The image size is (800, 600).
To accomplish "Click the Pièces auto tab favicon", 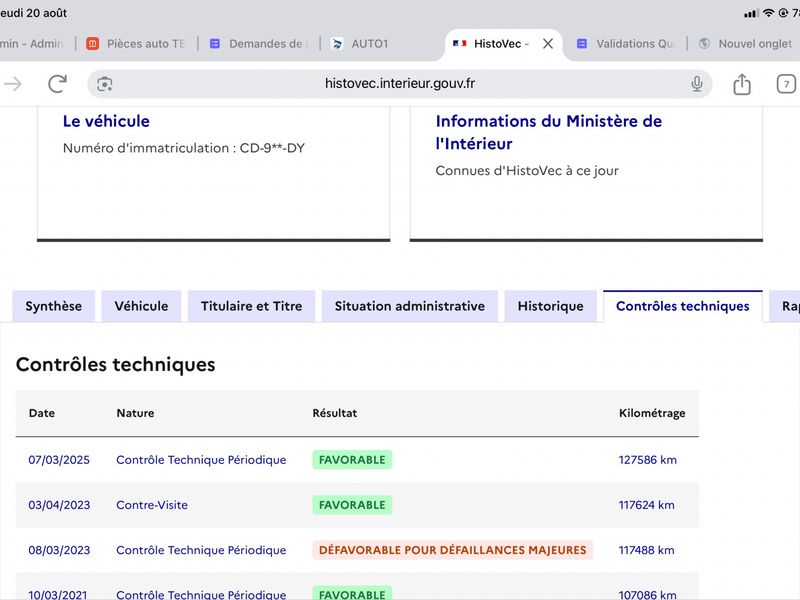I will tap(92, 44).
